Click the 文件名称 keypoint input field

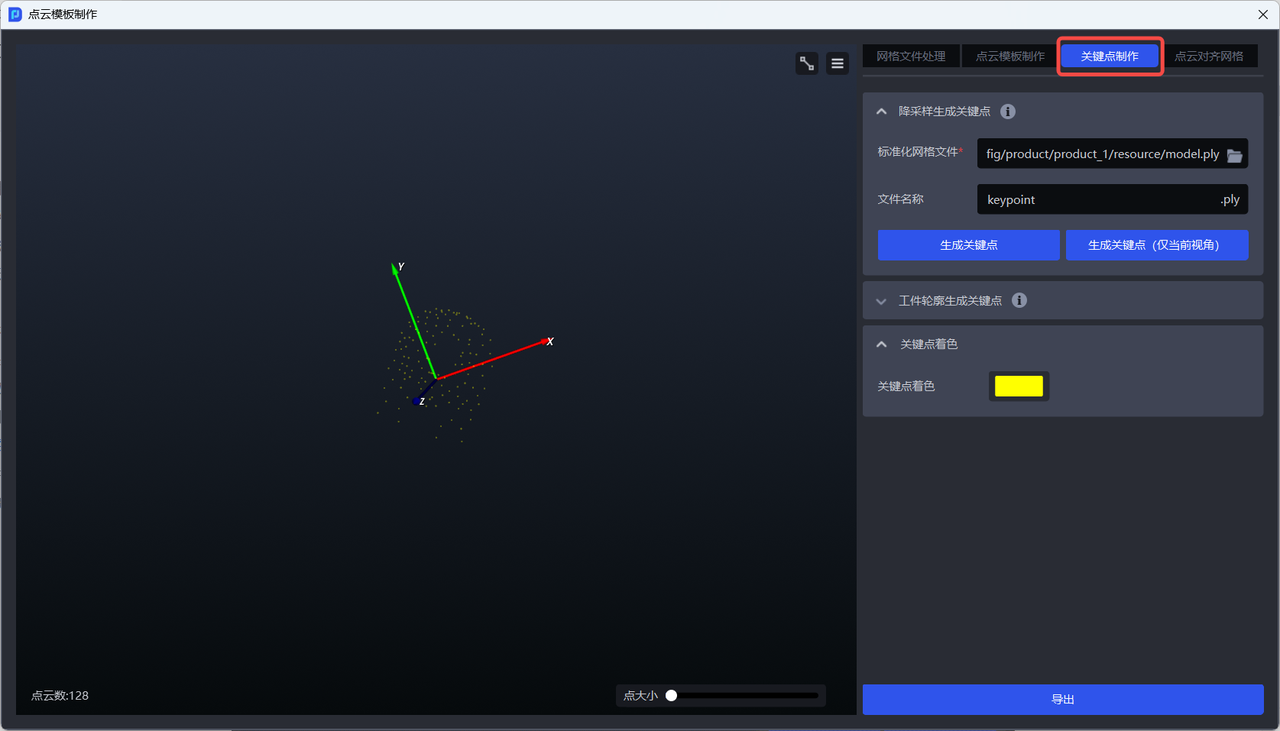pos(1095,200)
